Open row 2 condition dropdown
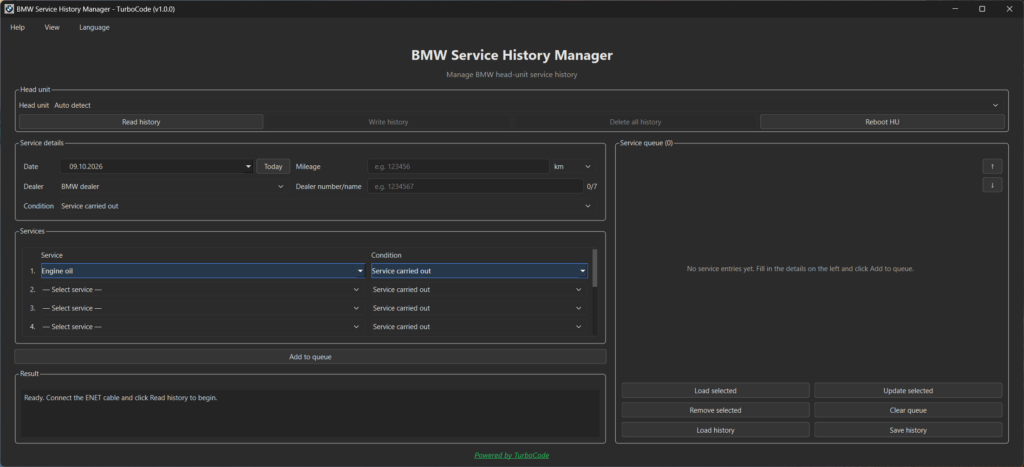Screen dimensions: 1024x467 [x=479, y=289]
